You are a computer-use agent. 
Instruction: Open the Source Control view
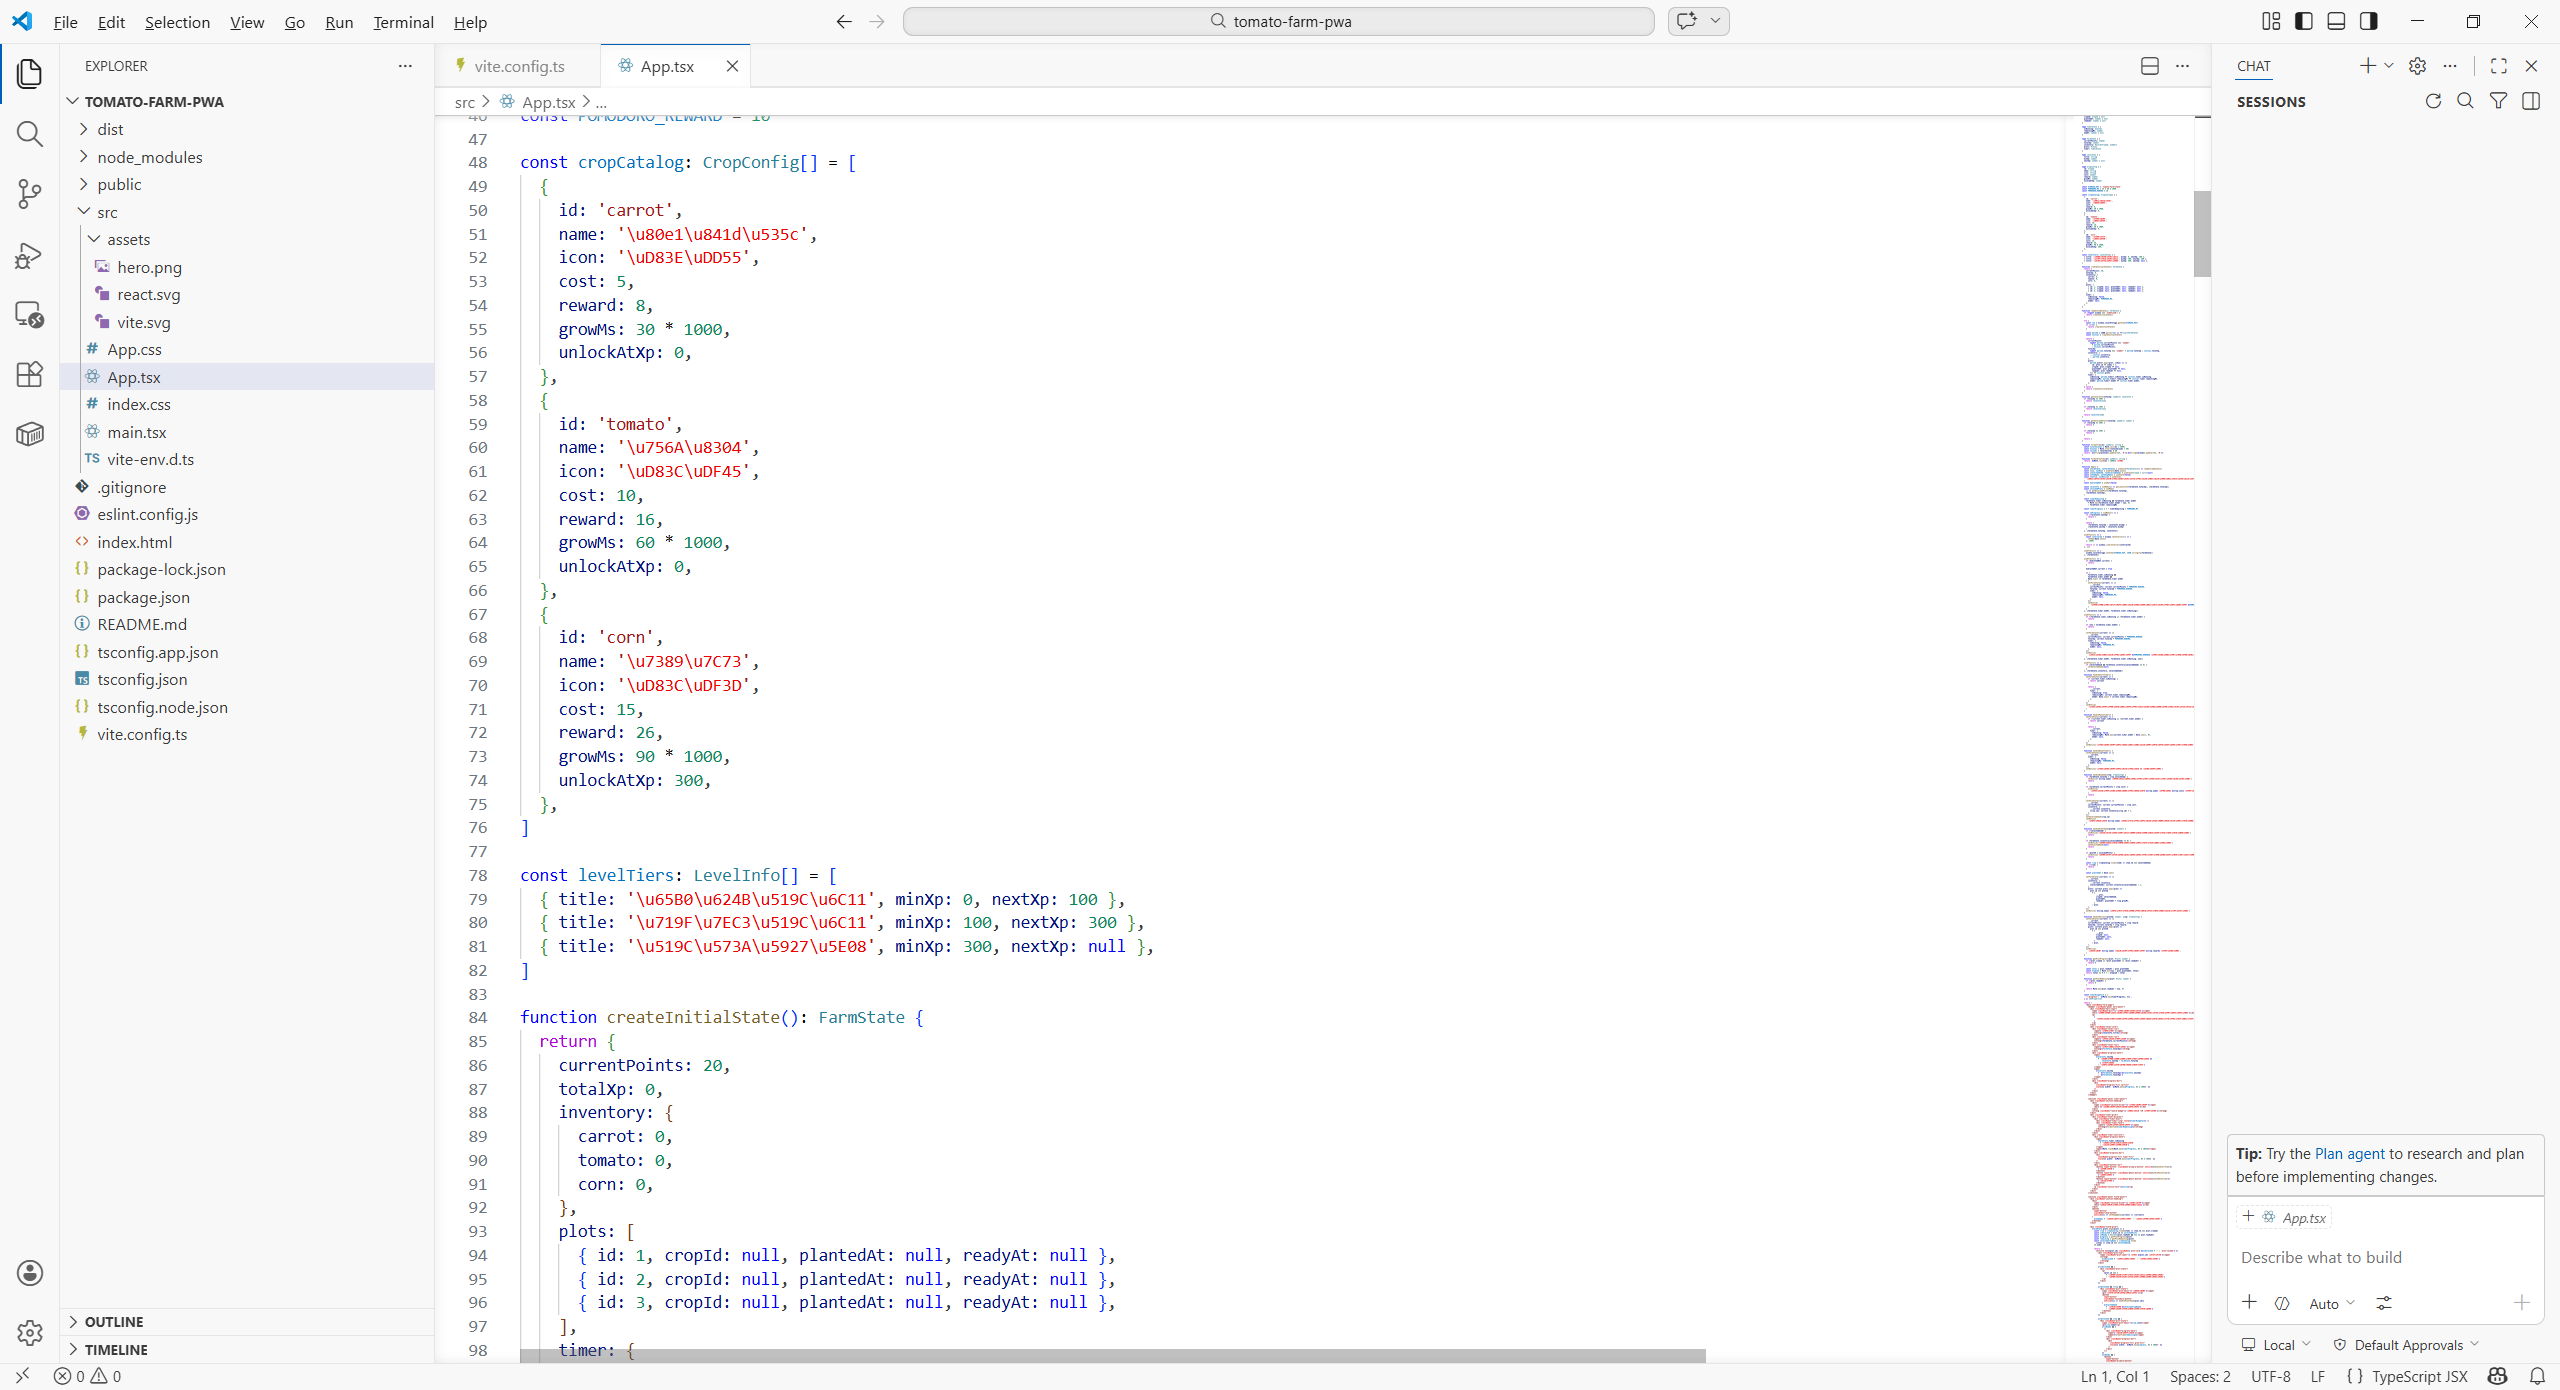(30, 193)
